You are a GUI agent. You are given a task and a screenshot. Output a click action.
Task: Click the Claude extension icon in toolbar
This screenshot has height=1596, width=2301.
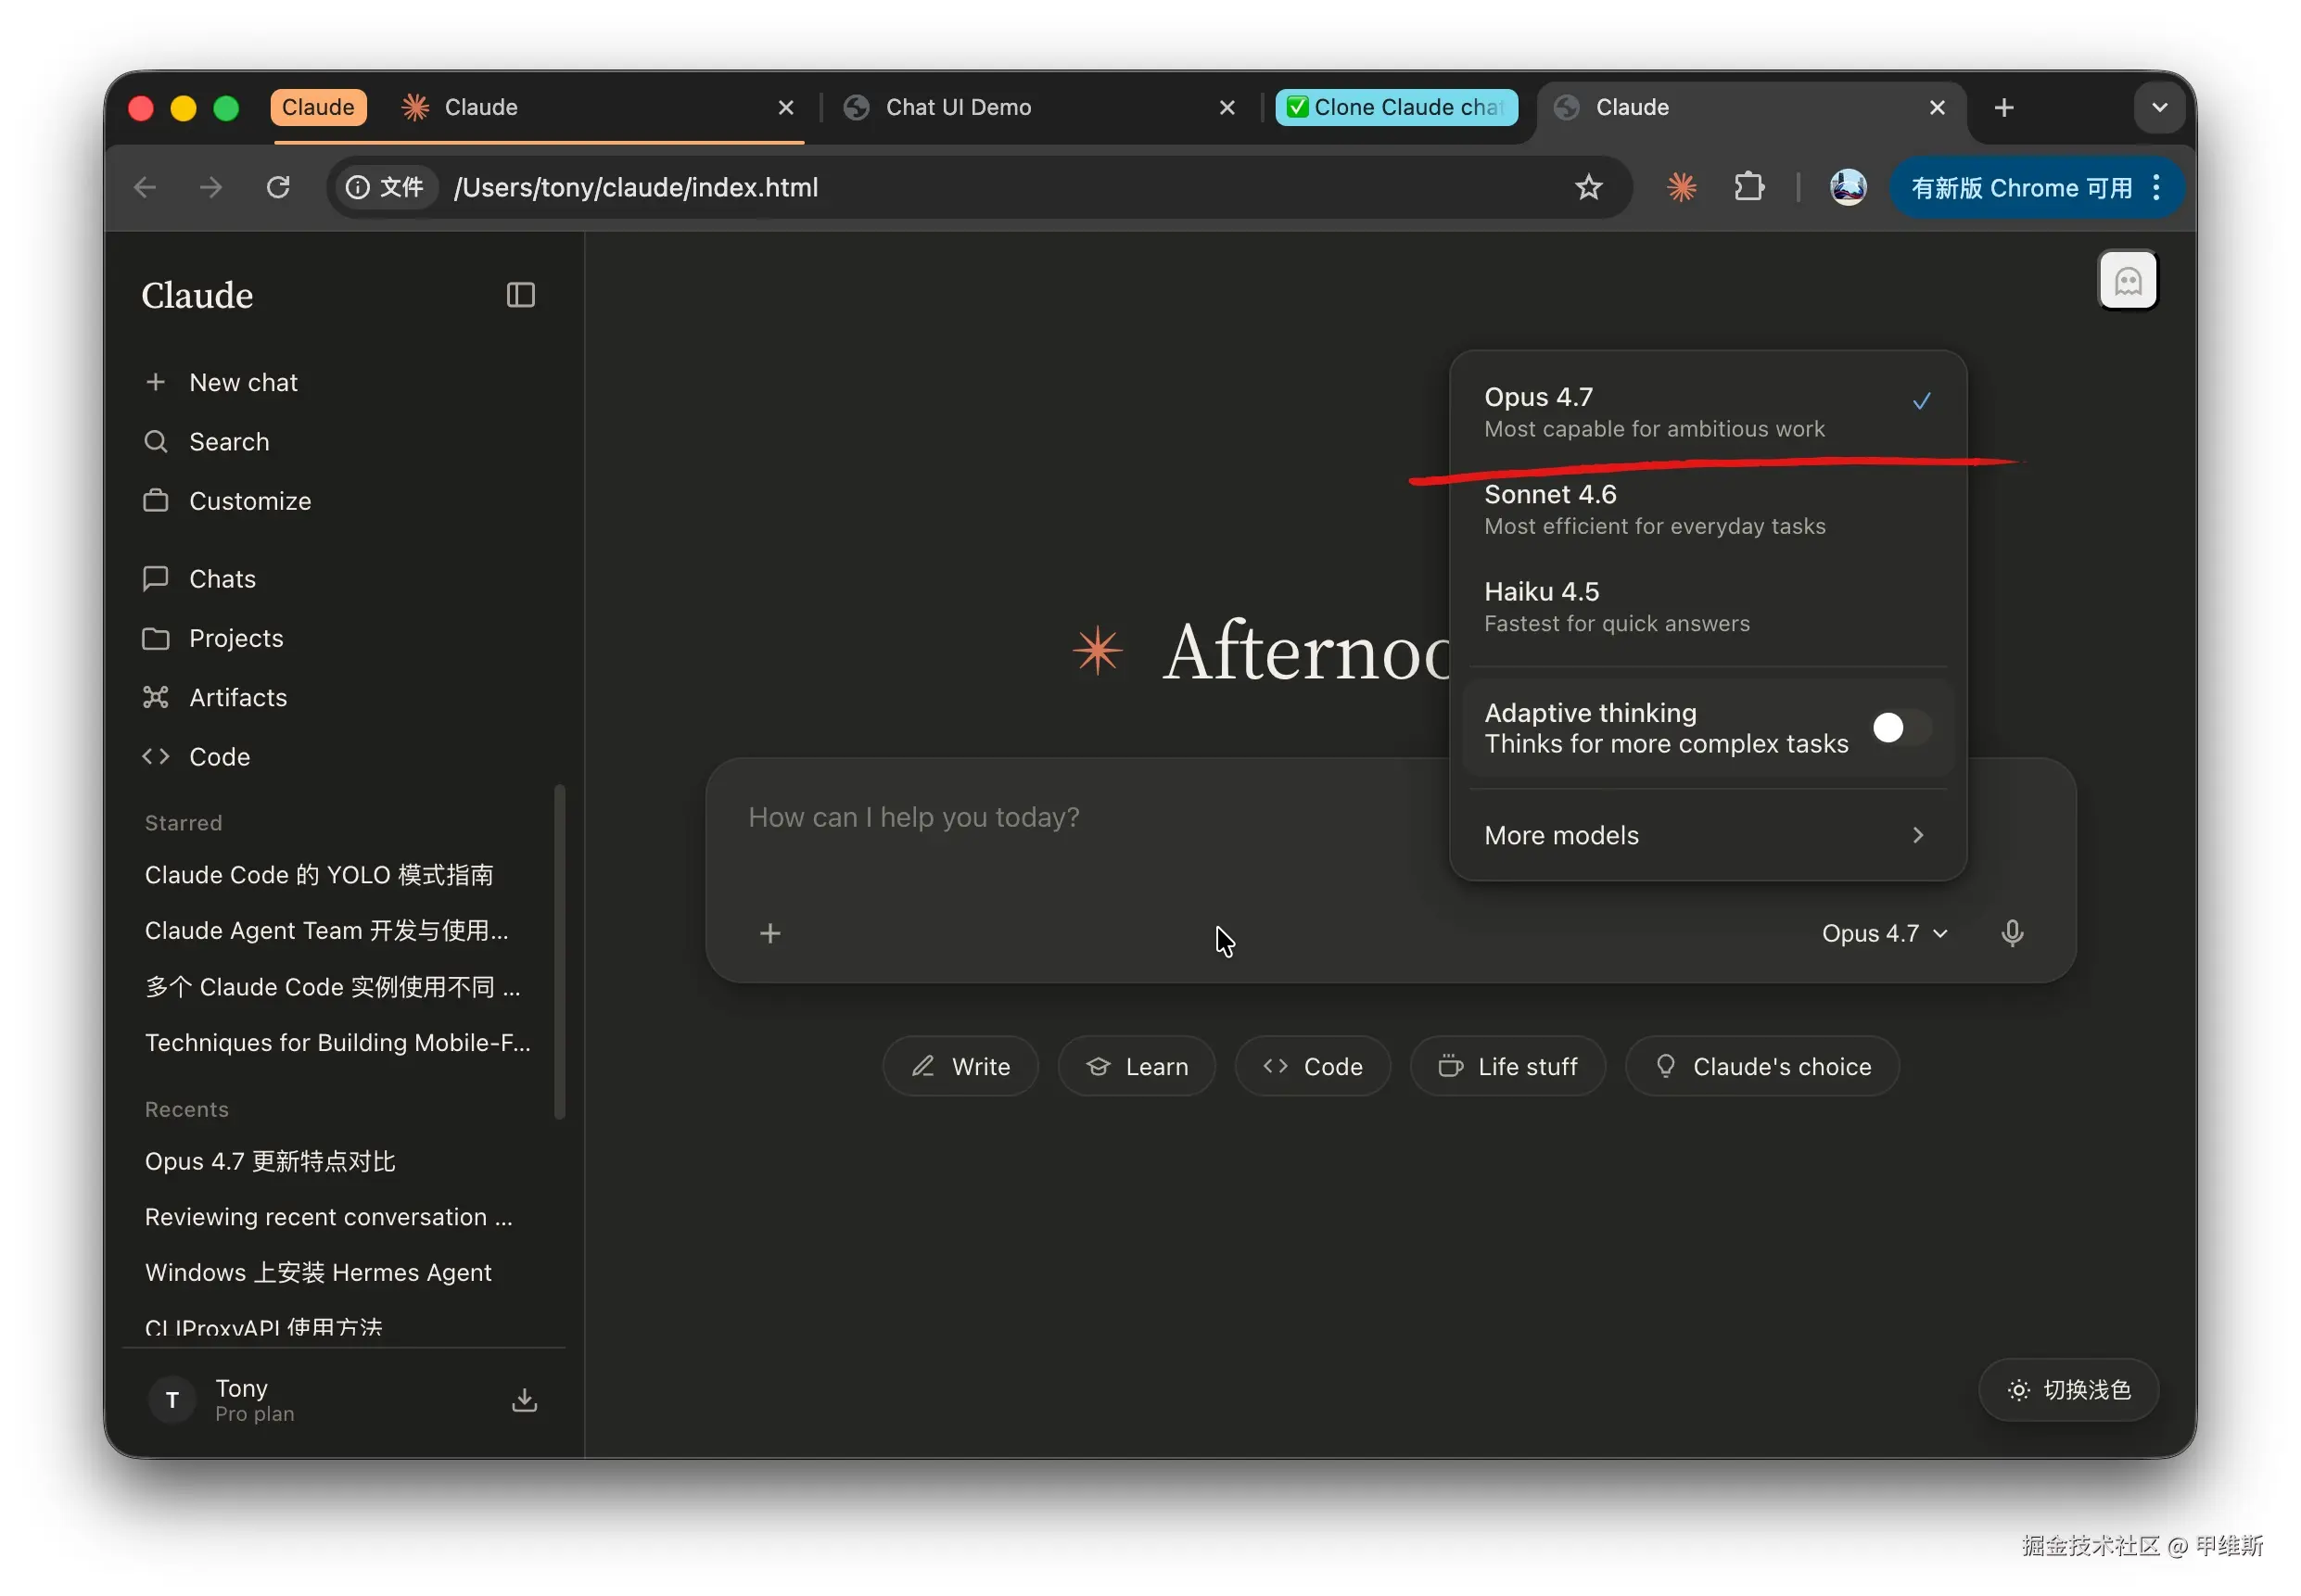[1680, 187]
